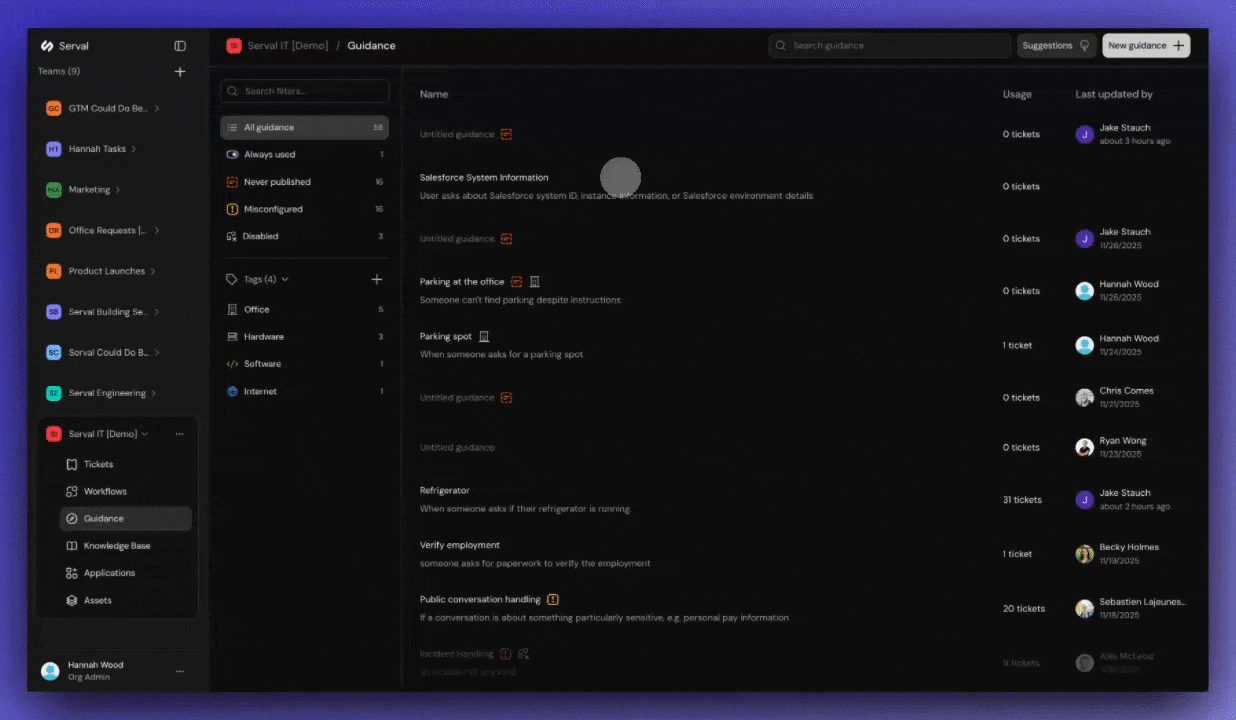Filter by Office tag
The height and width of the screenshot is (720, 1236).
coord(305,309)
